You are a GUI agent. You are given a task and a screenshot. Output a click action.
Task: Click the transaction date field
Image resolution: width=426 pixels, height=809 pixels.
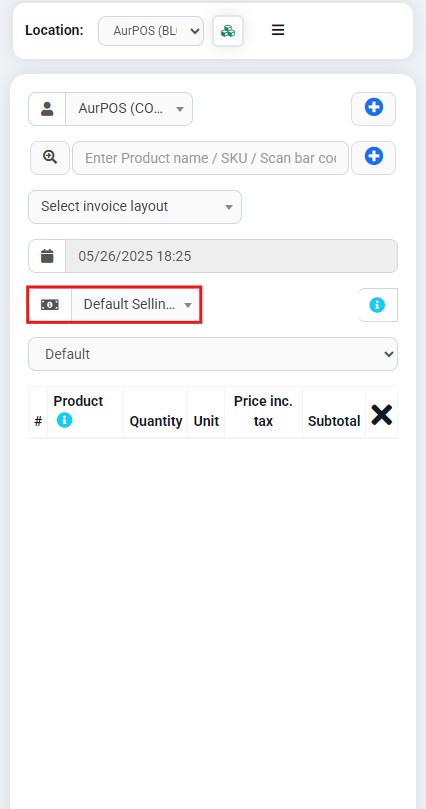pyautogui.click(x=232, y=256)
